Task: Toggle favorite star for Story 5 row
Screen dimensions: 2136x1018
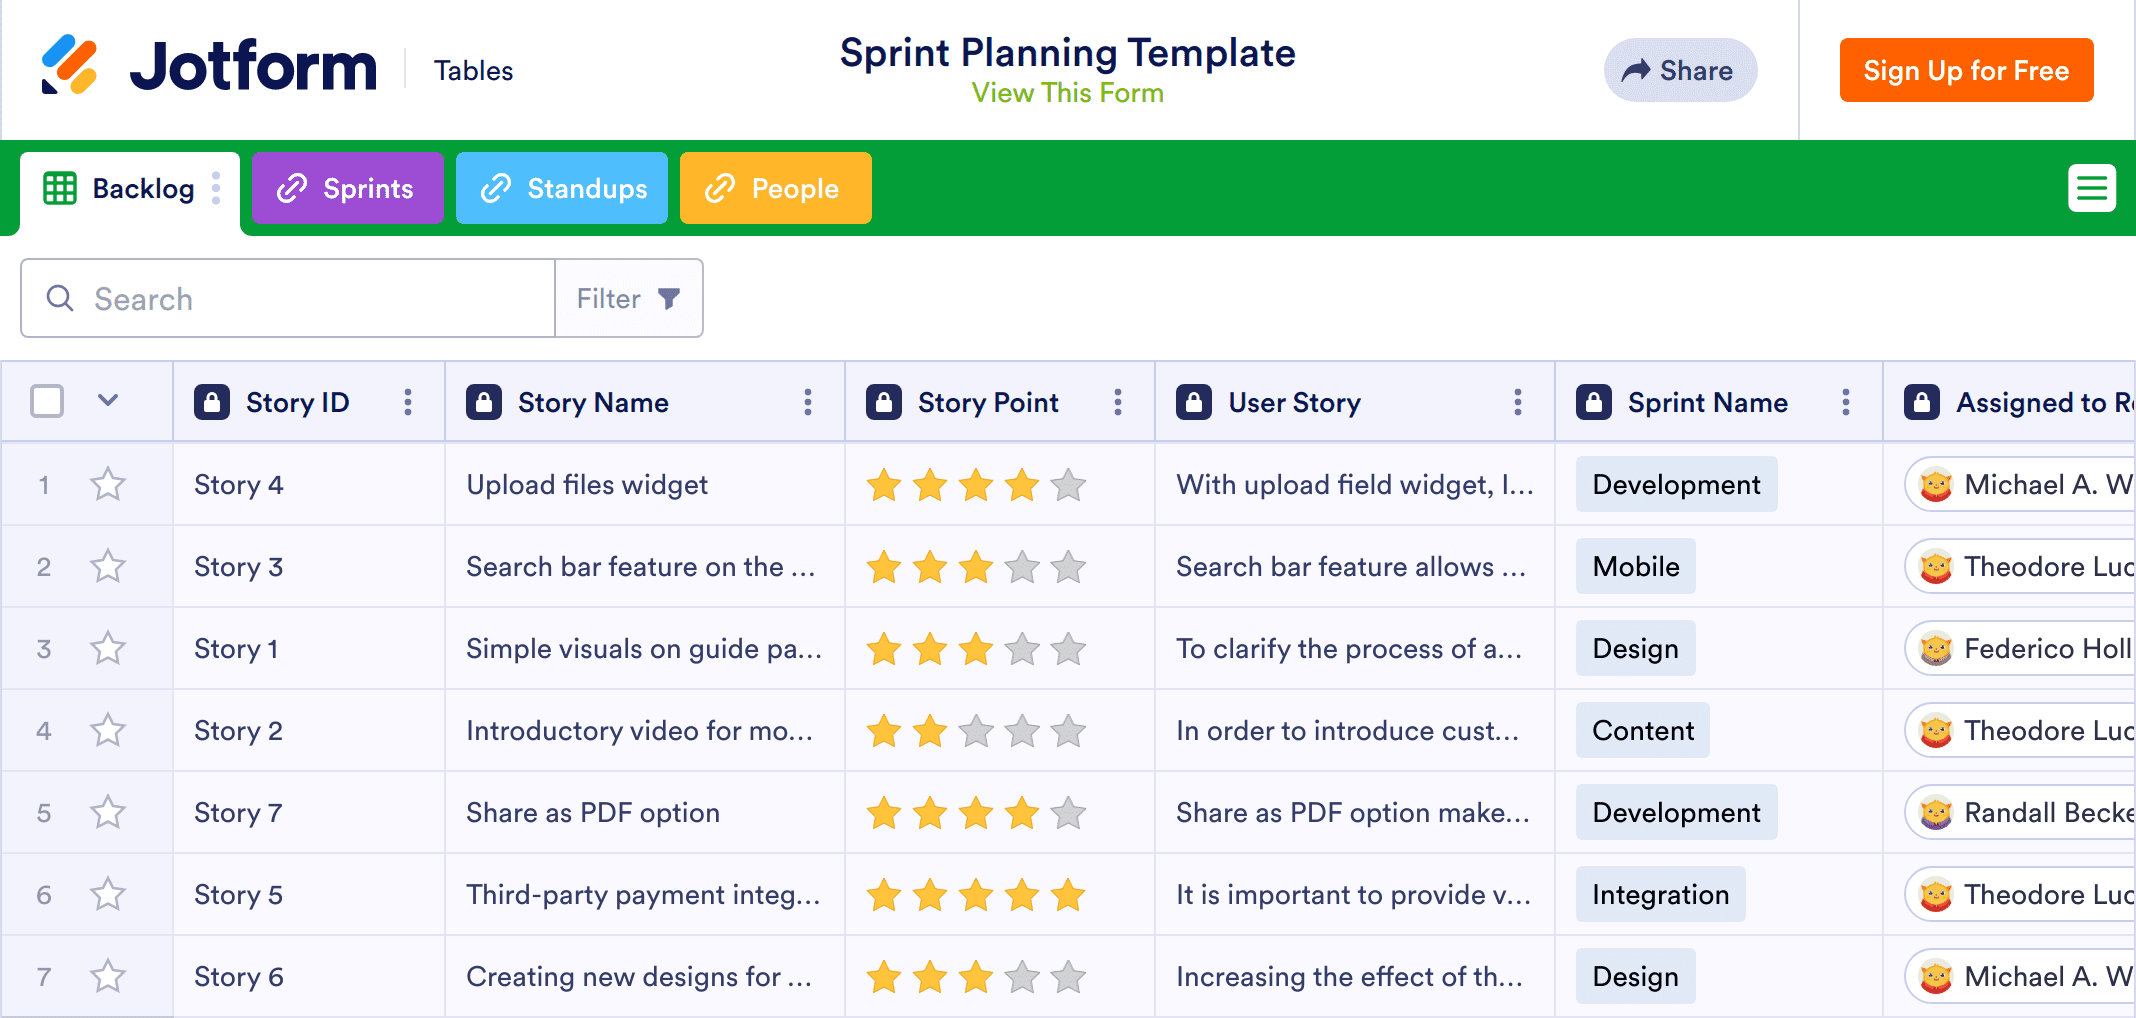Action: [108, 895]
